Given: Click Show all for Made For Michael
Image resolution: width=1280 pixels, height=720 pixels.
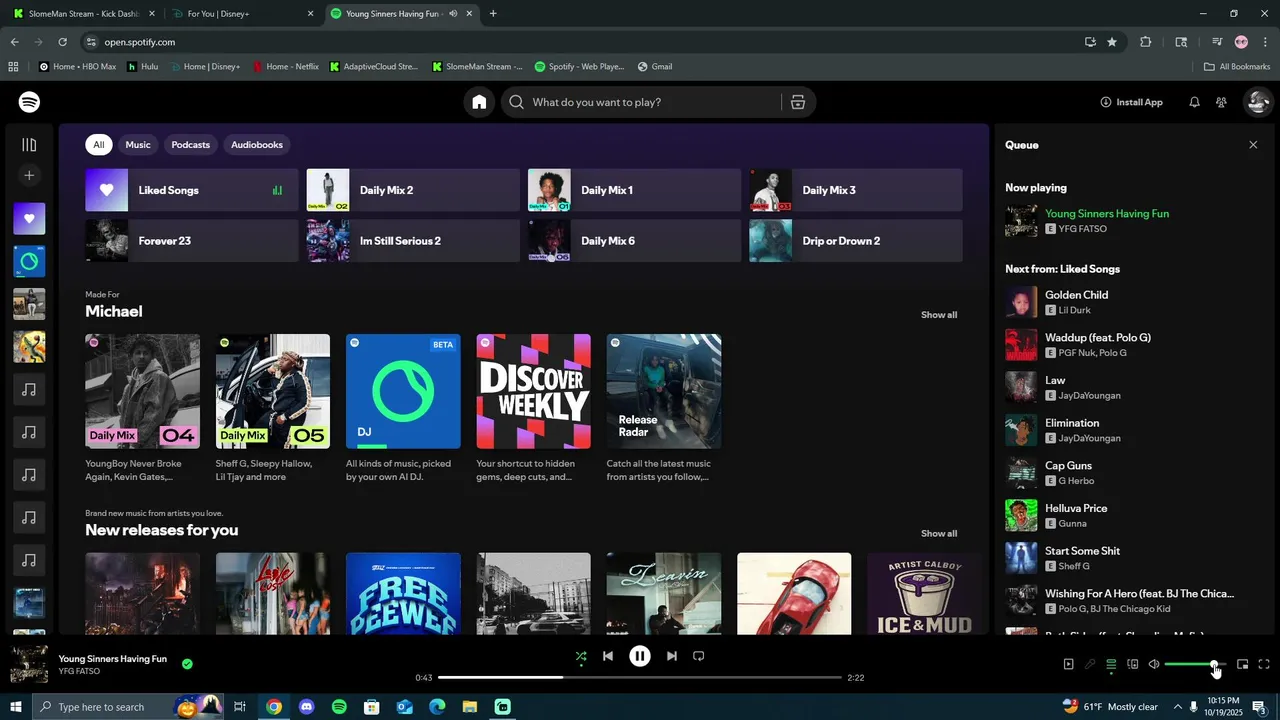Looking at the screenshot, I should pyautogui.click(x=939, y=315).
